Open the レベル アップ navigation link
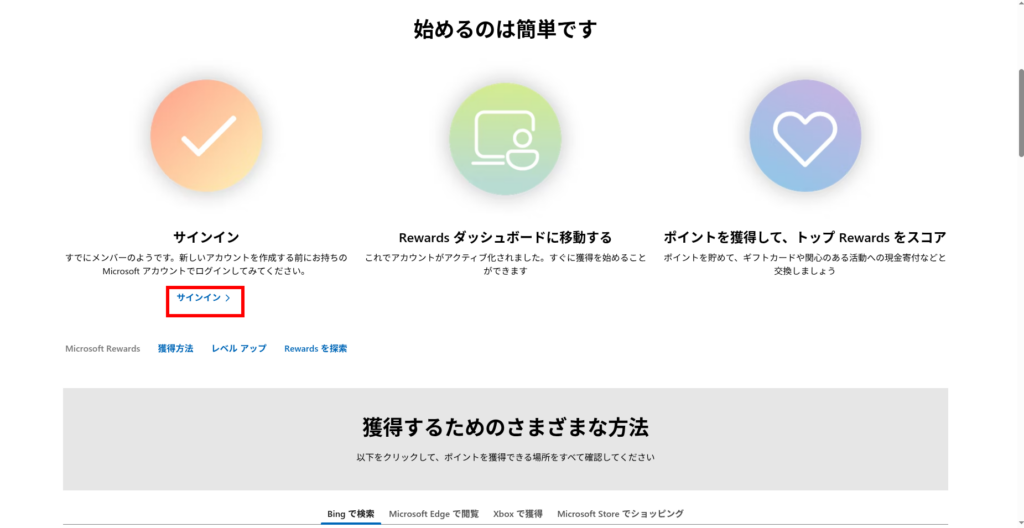The width and height of the screenshot is (1024, 528). (x=239, y=349)
